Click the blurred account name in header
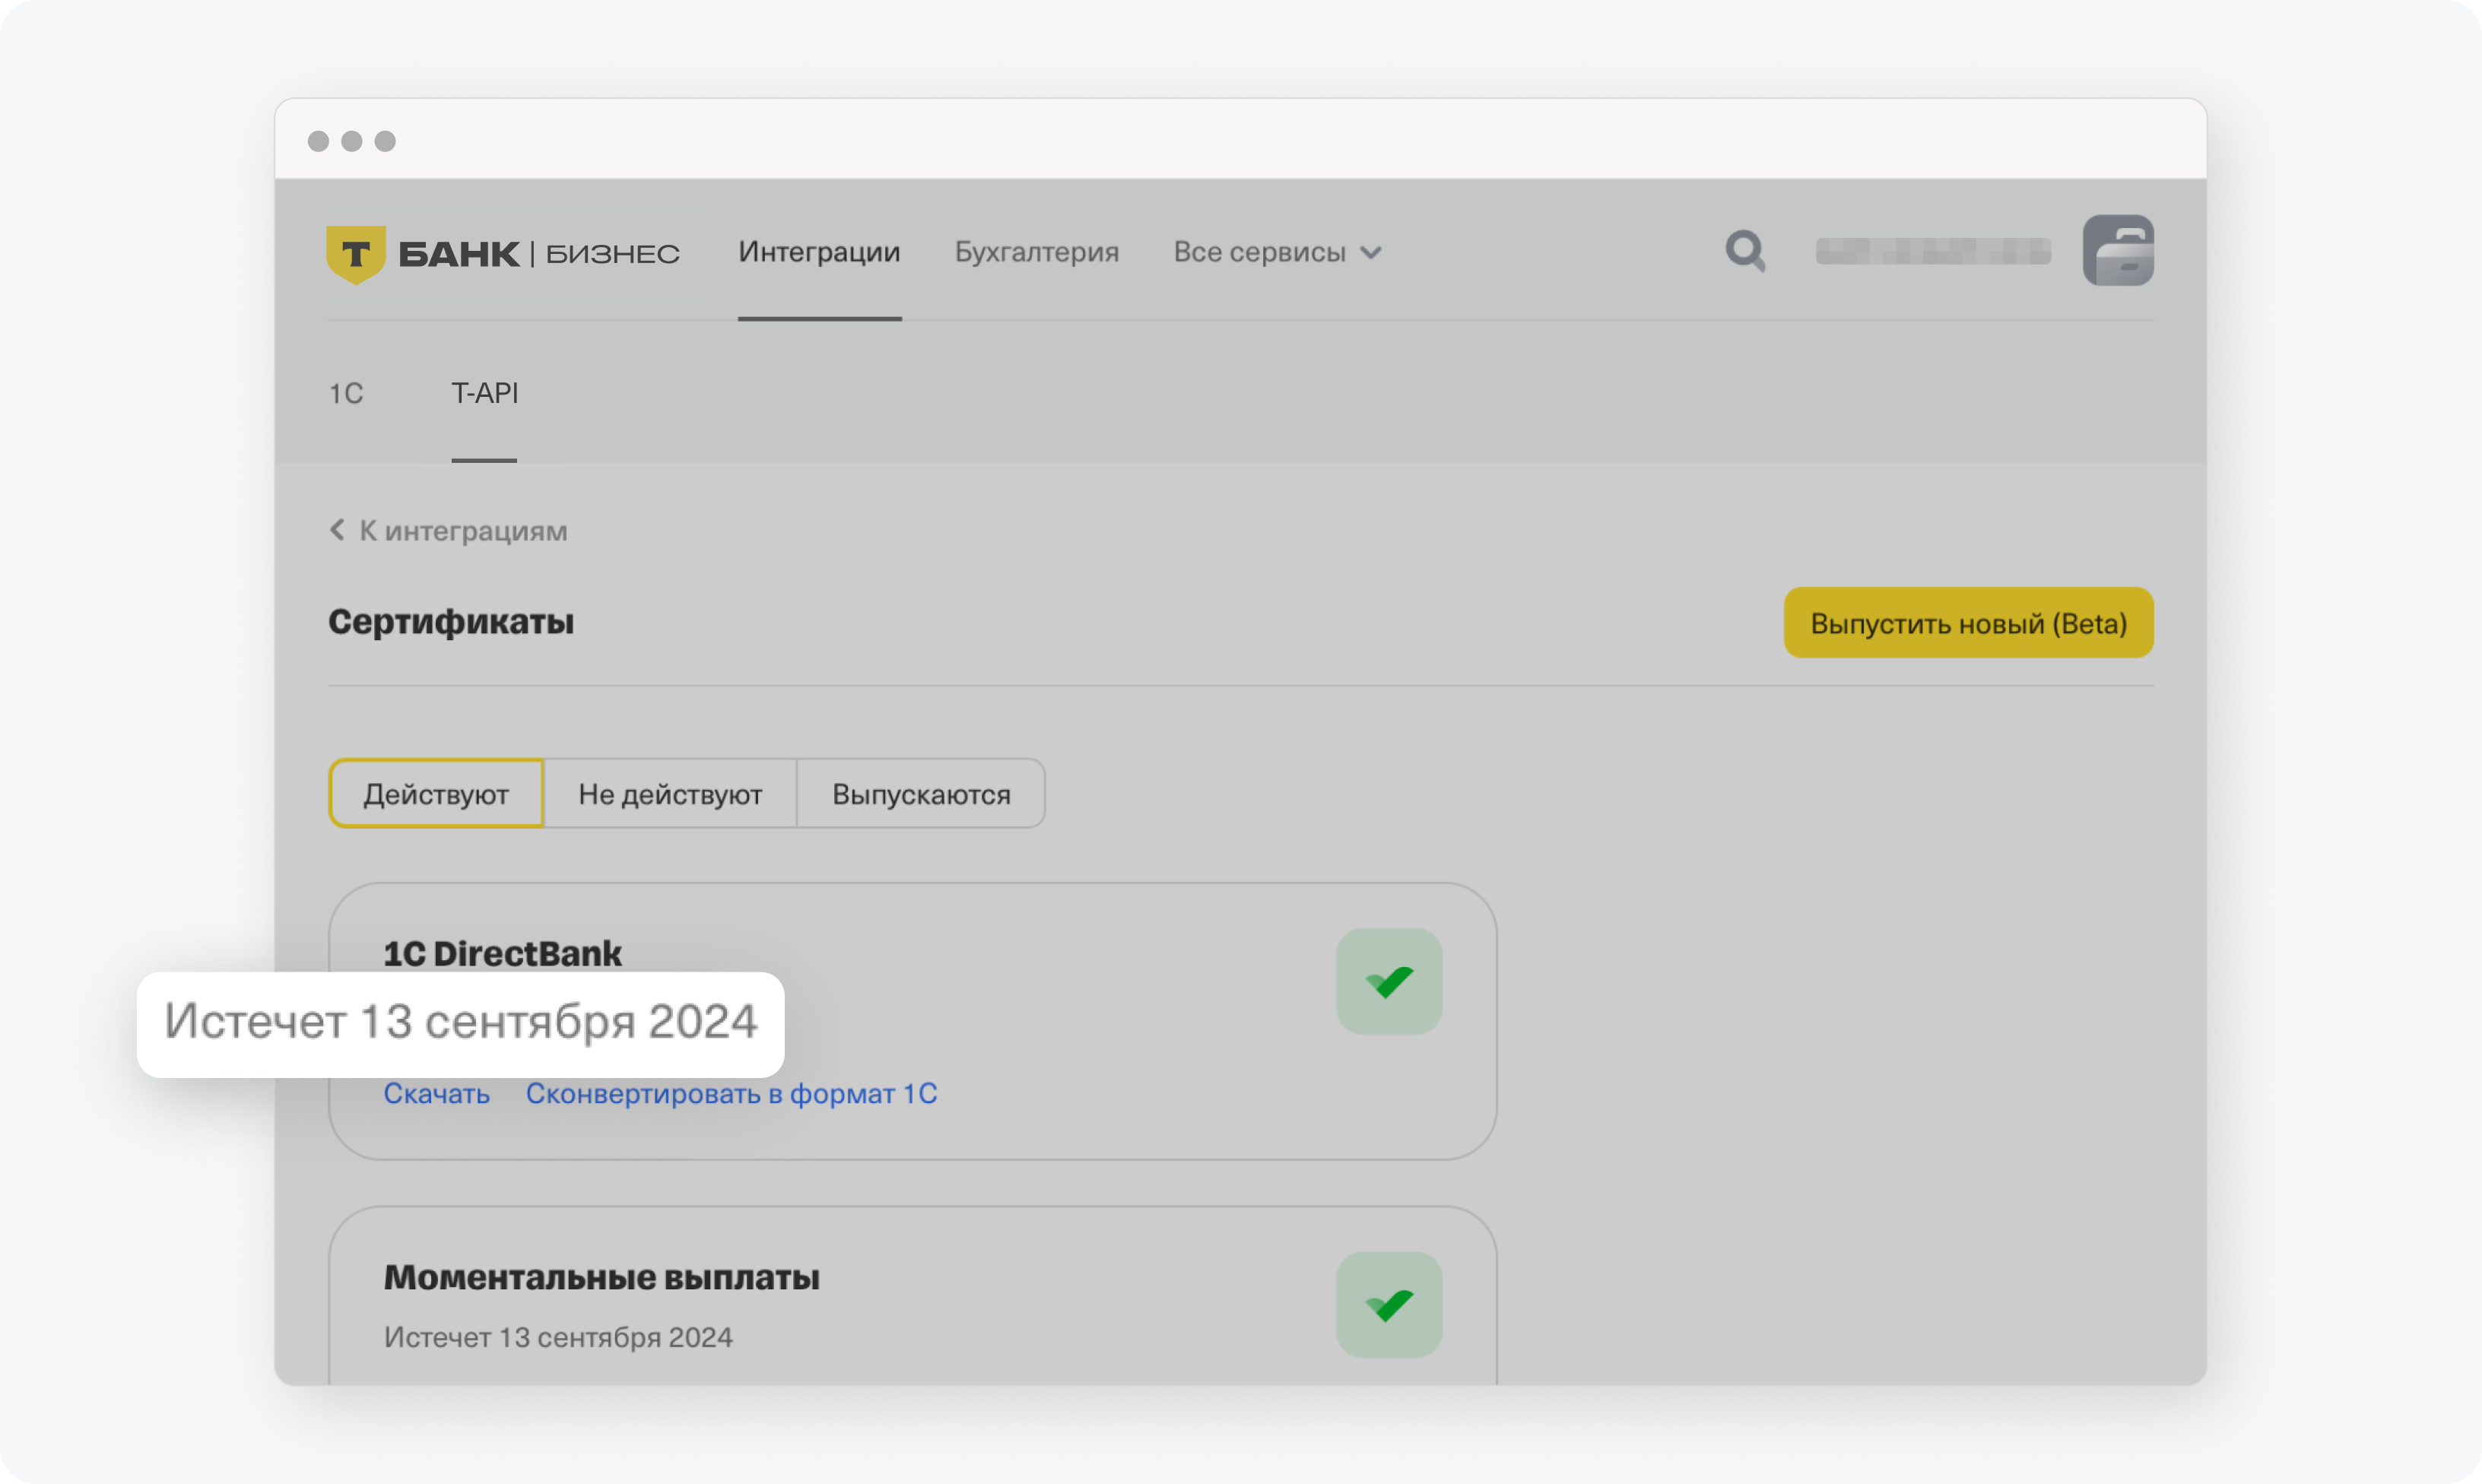Viewport: 2482px width, 1484px height. pos(1932,251)
